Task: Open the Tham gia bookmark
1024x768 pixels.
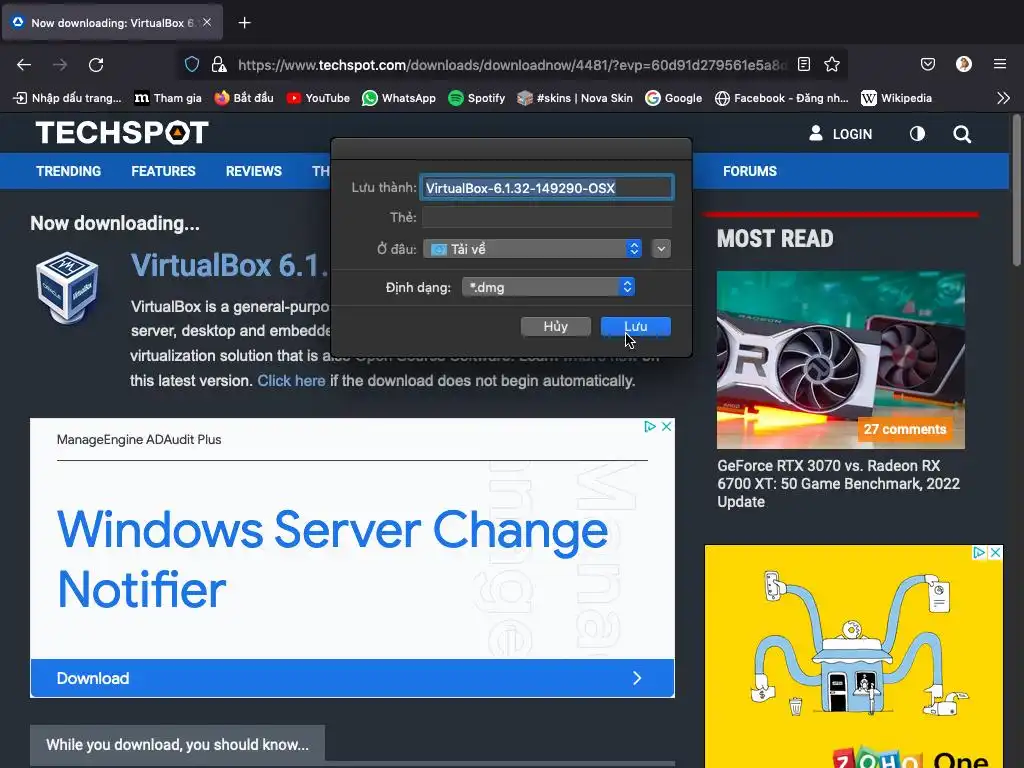Action: click(x=168, y=98)
